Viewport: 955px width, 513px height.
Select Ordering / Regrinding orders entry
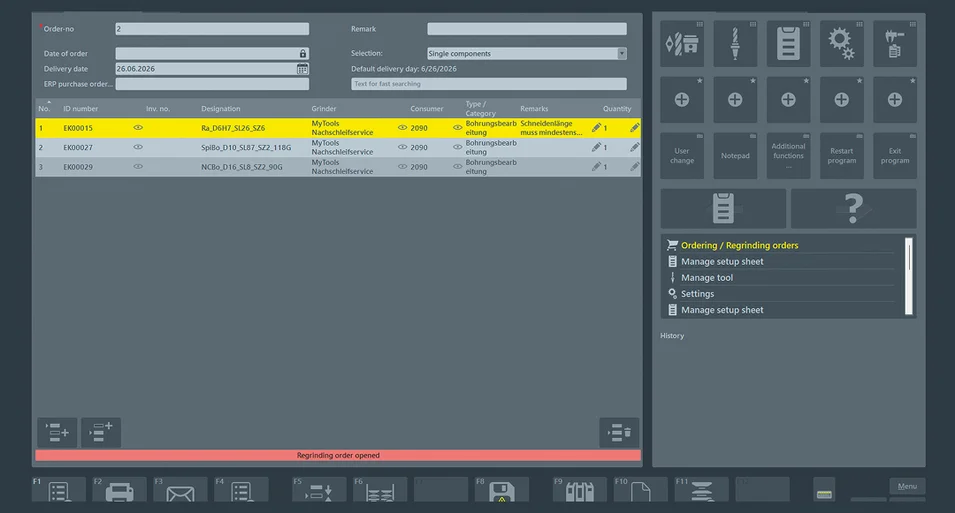[x=739, y=245]
